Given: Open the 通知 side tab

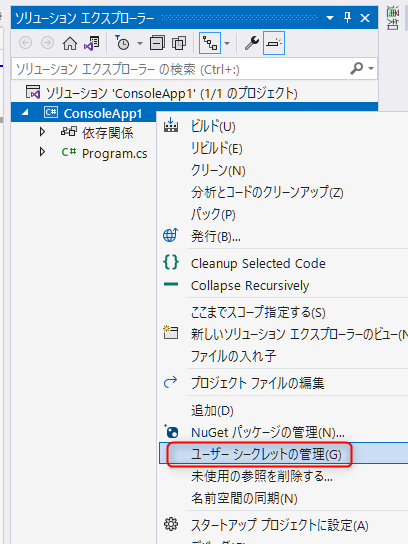Looking at the screenshot, I should click(392, 18).
